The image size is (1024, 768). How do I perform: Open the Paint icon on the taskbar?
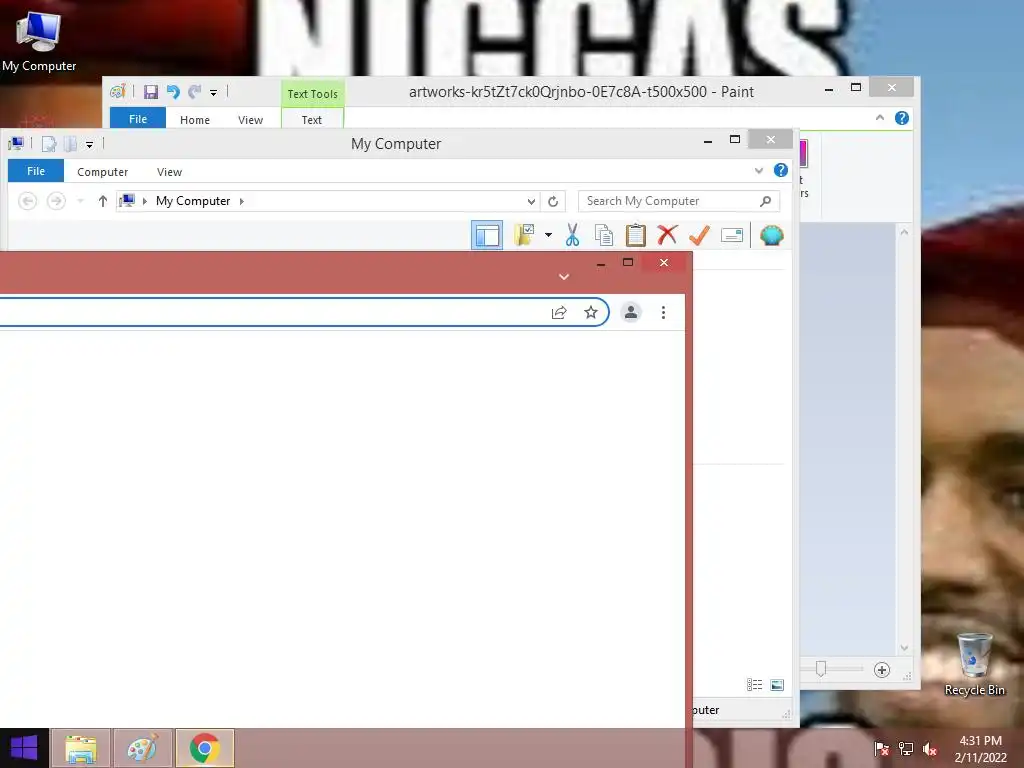coord(142,748)
